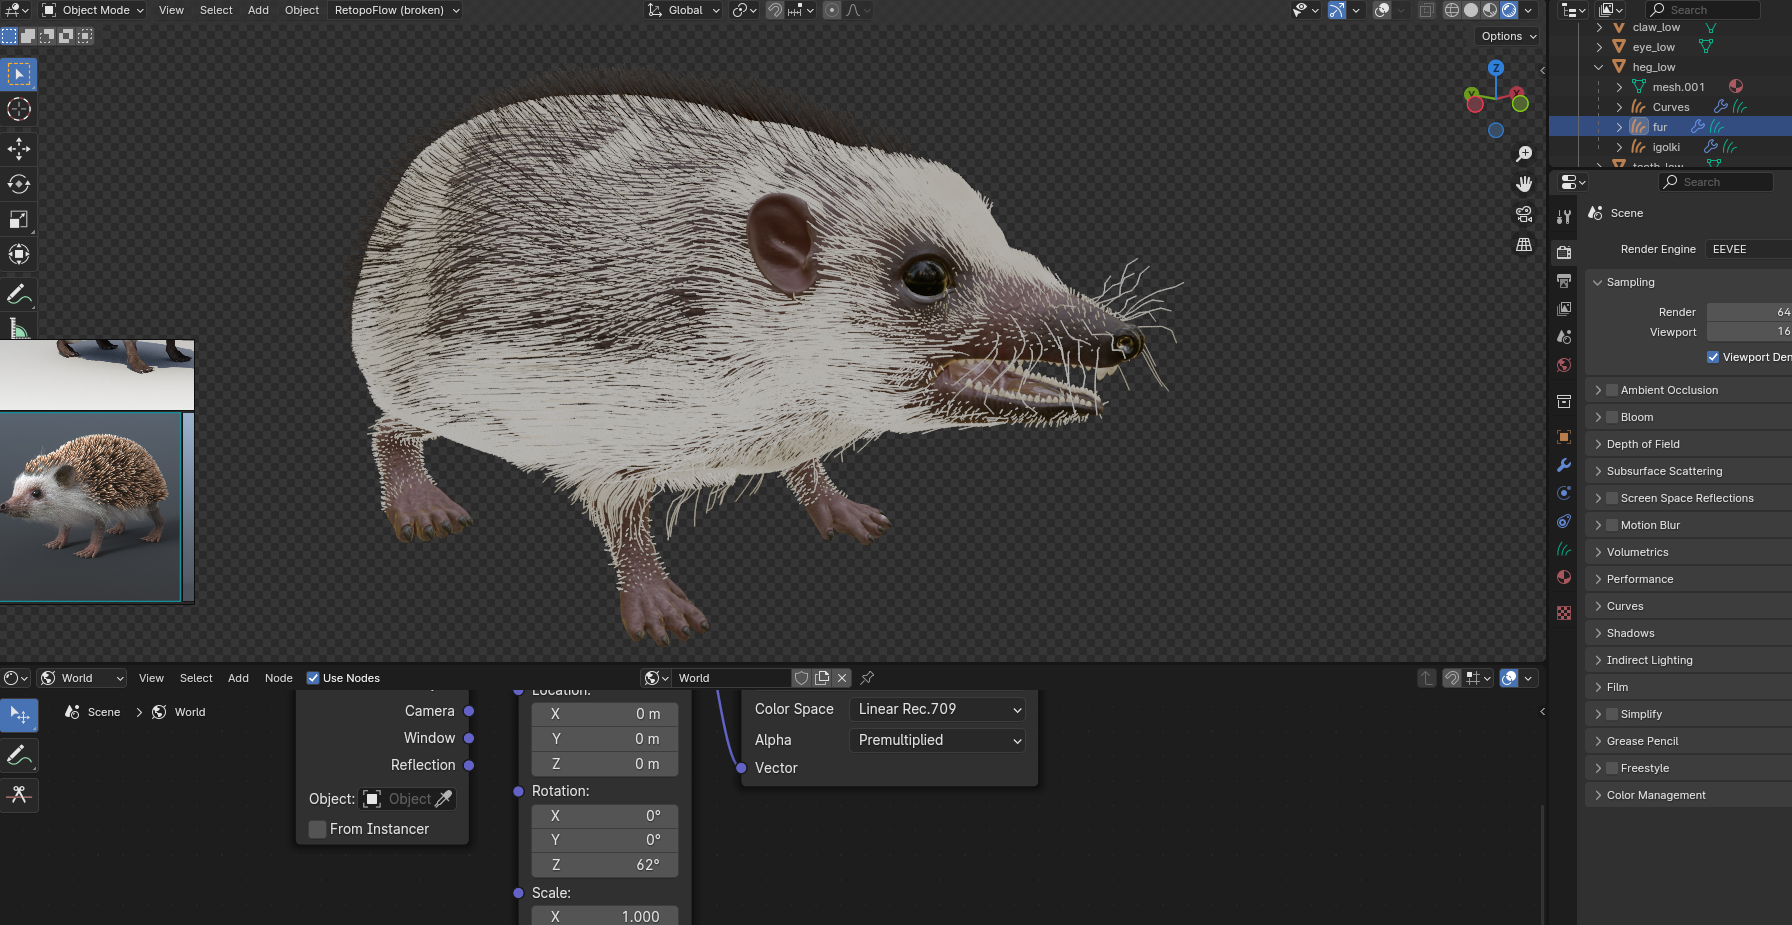
Task: Adjust the Render samples field
Action: tap(1748, 312)
